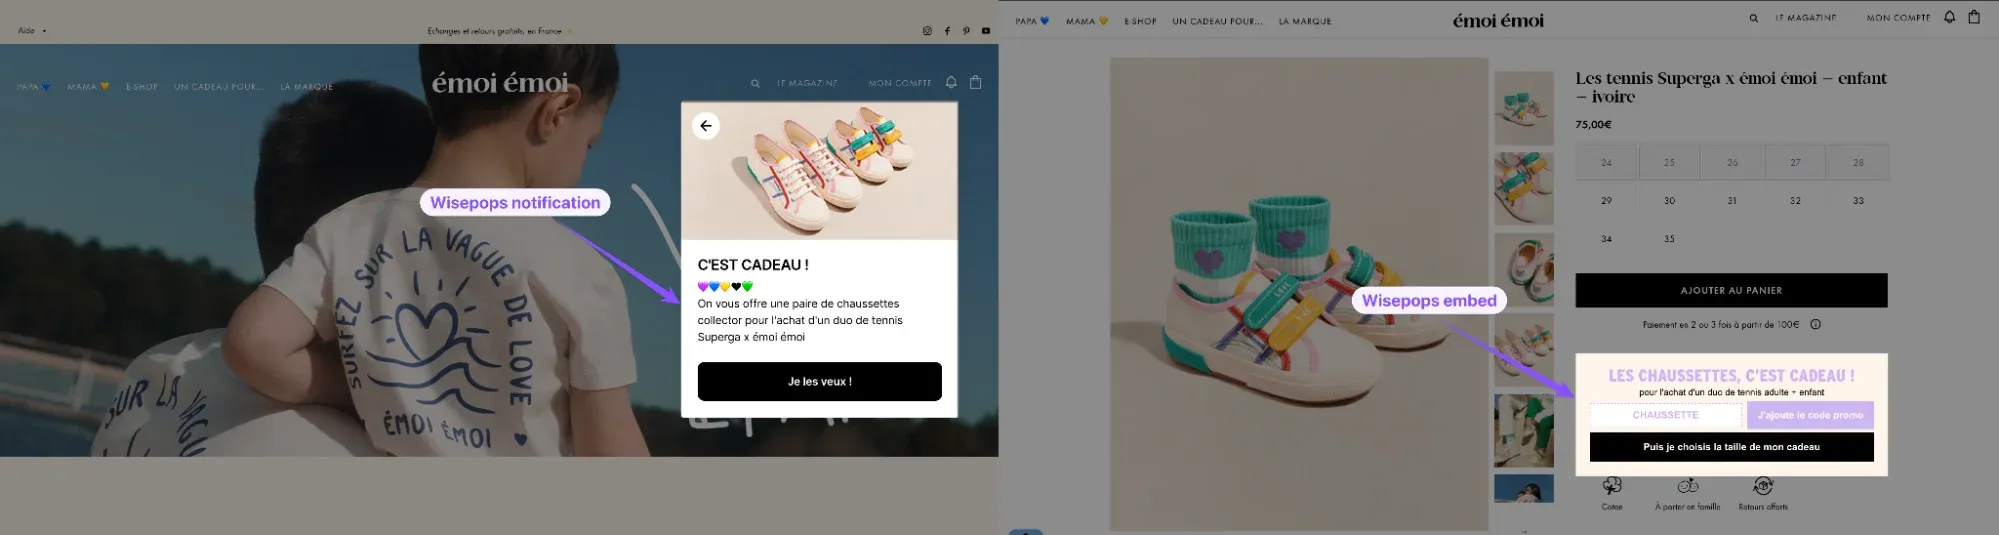
Task: Select second product thumbnail, top-view shoes
Action: 1524,188
